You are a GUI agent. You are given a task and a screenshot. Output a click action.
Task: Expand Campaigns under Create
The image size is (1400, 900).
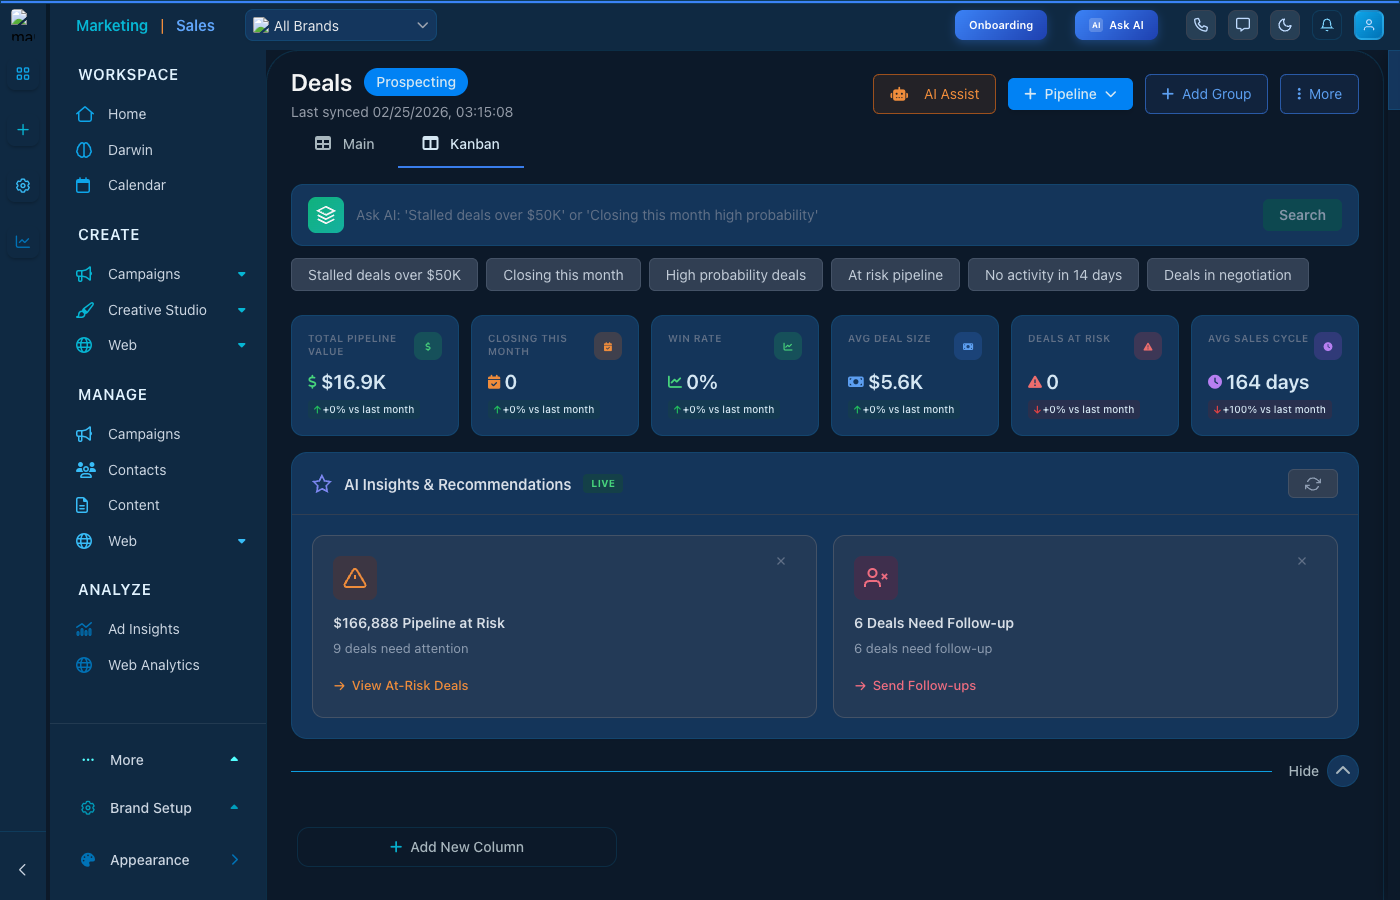pos(242,274)
